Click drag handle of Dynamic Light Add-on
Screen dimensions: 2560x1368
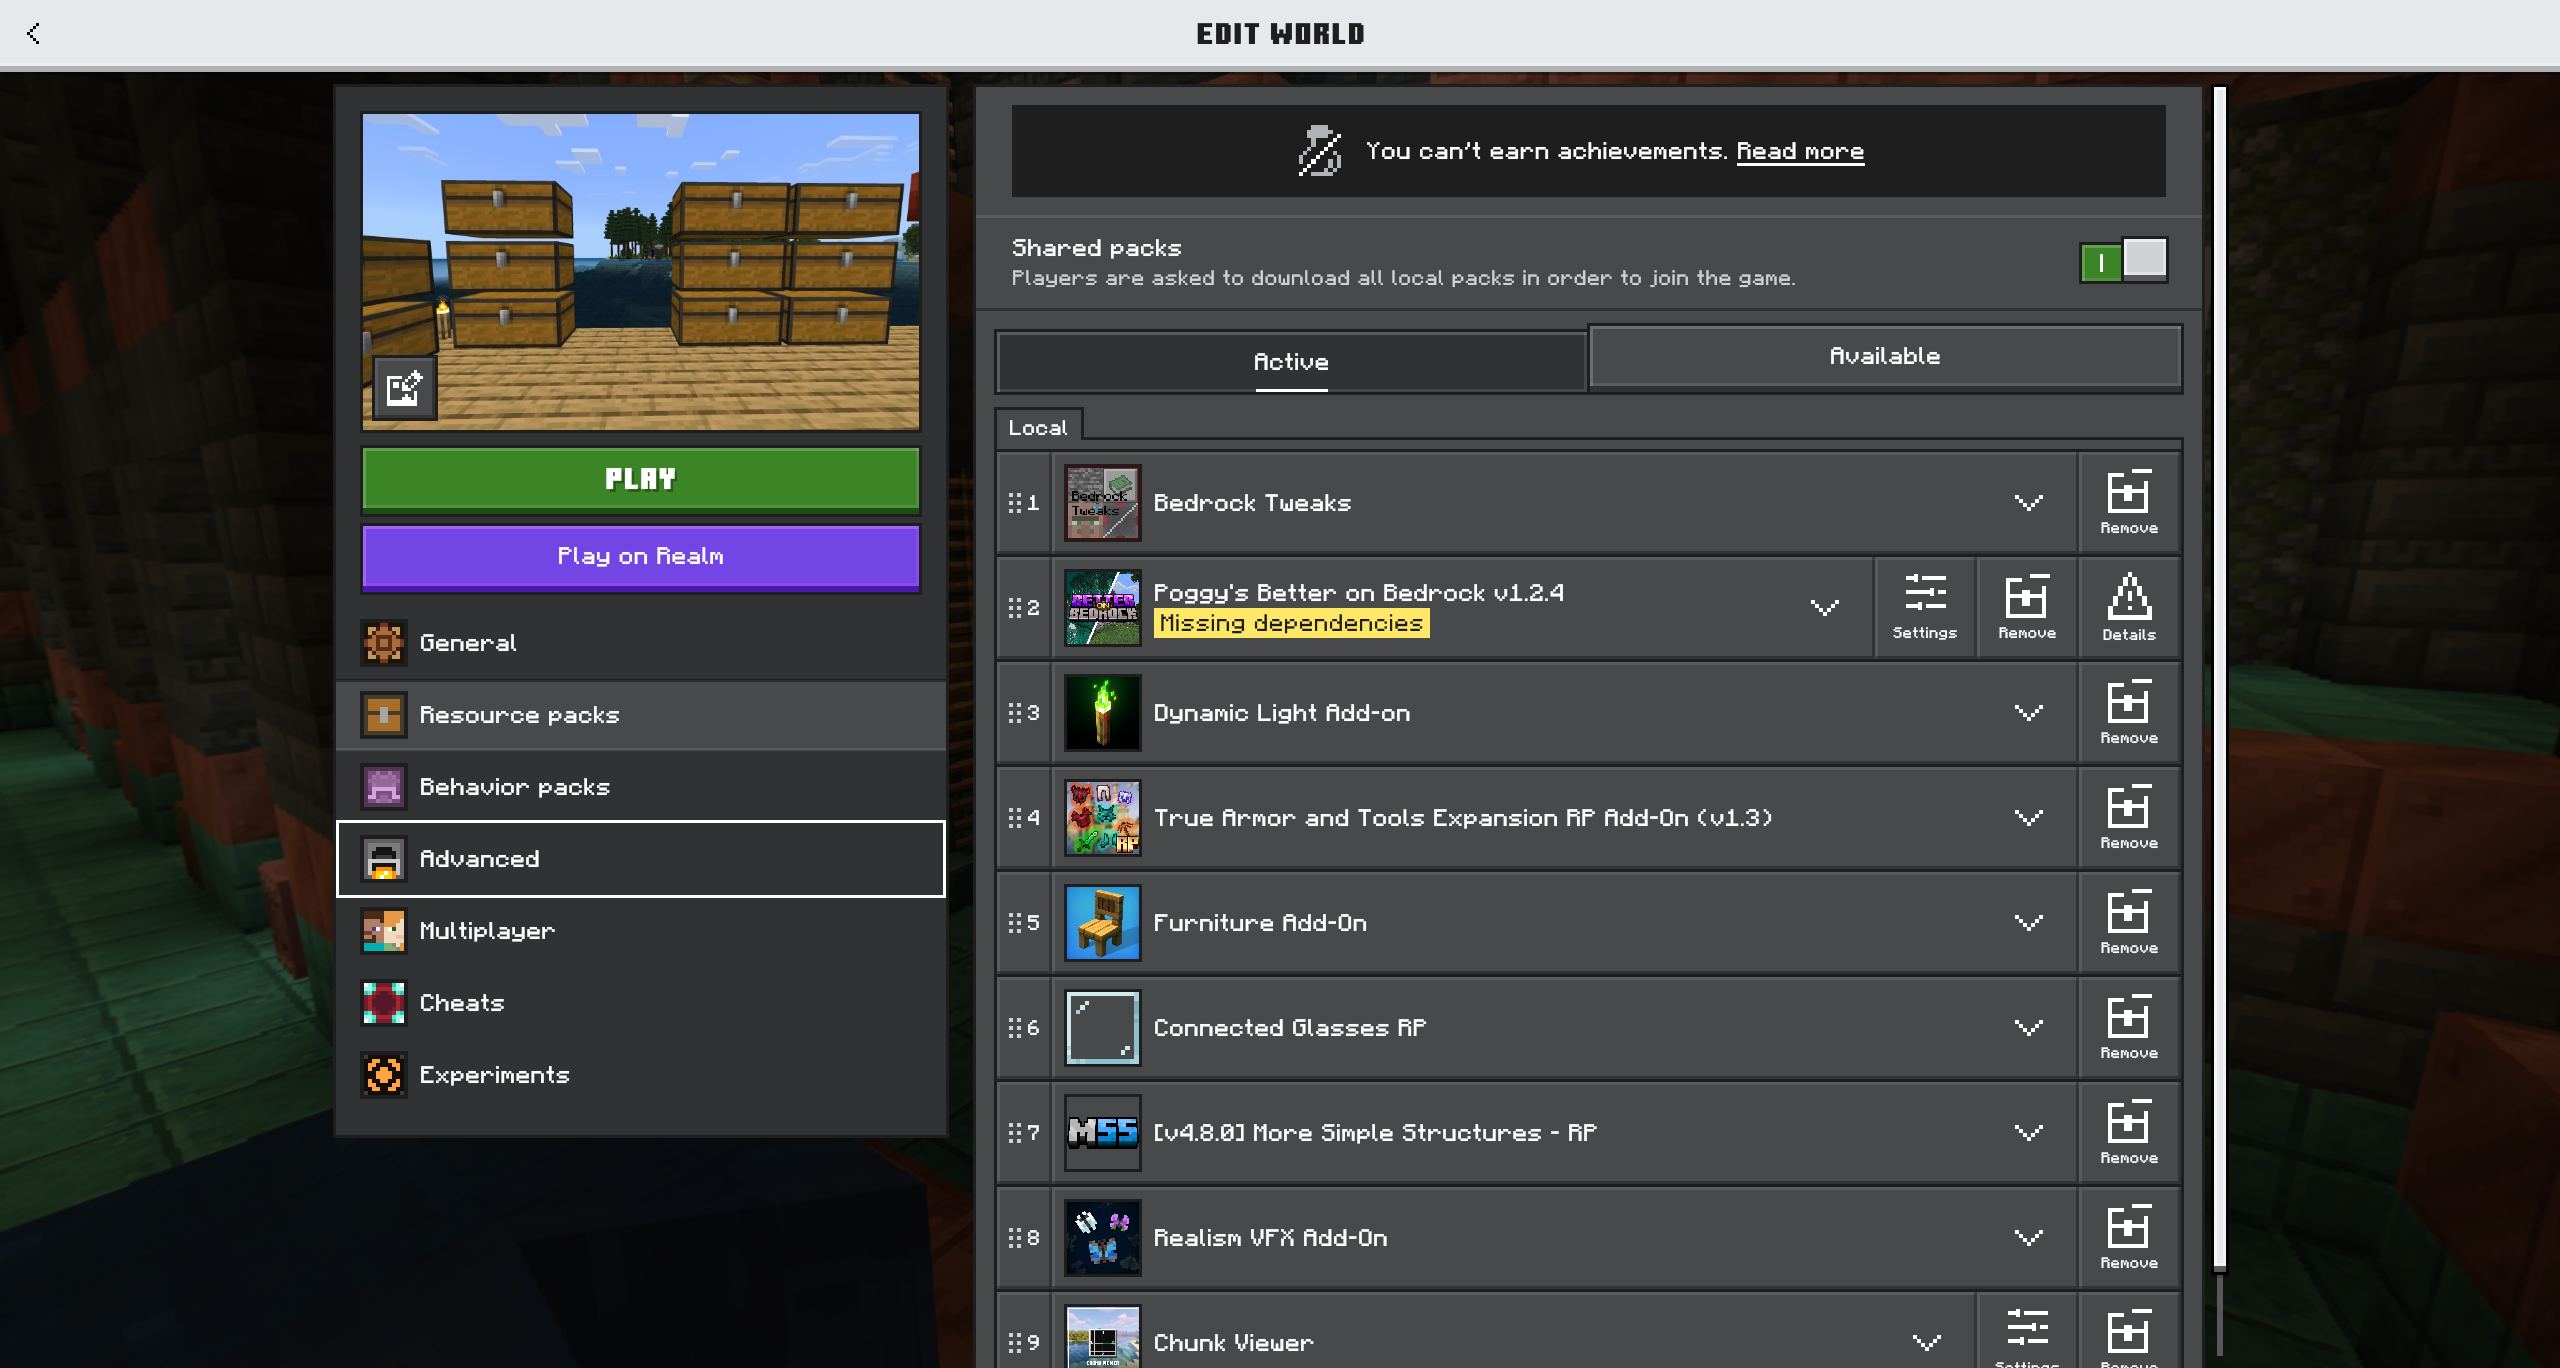[1016, 713]
